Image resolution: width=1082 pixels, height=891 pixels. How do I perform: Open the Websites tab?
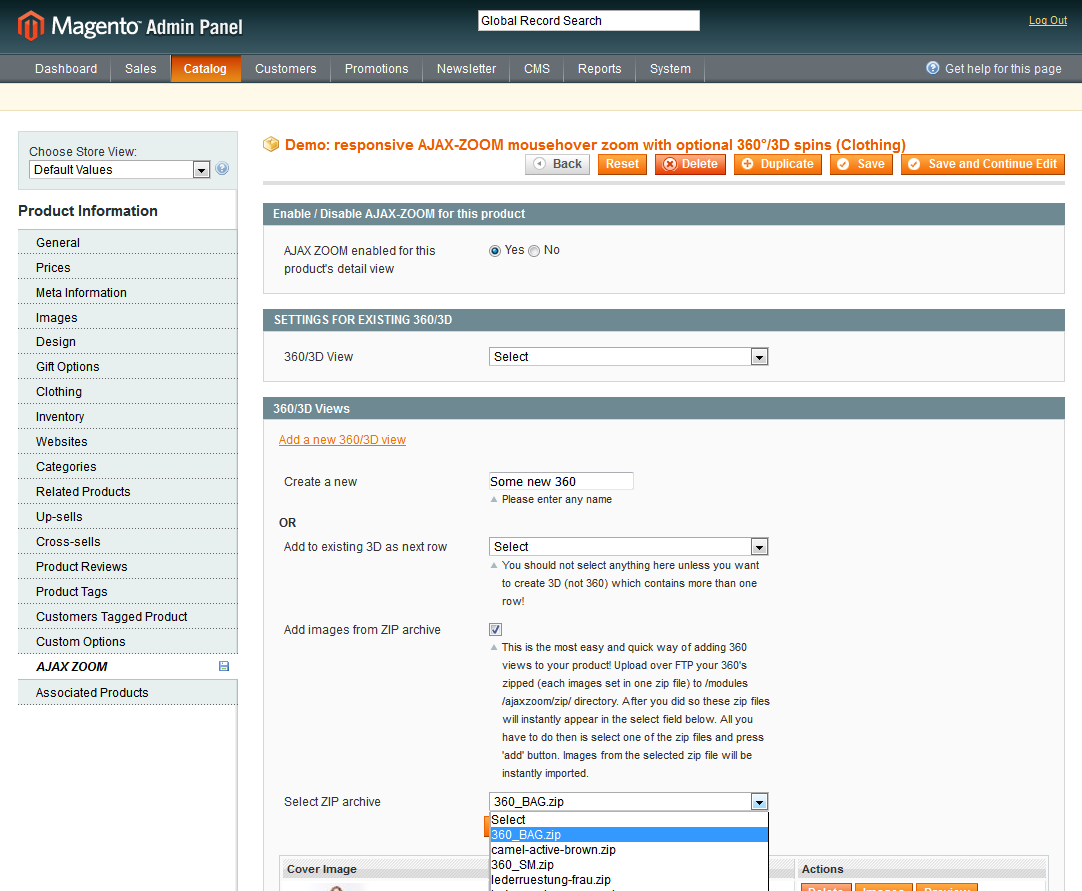point(128,442)
